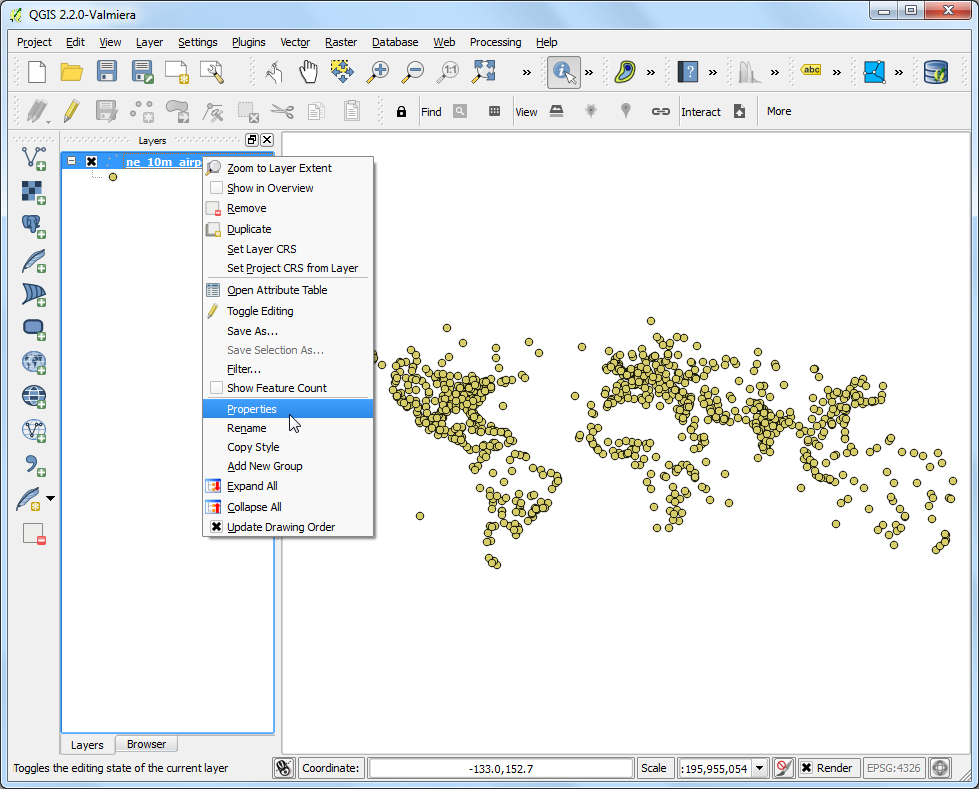The image size is (979, 789).
Task: Activate the Identify Features tool
Action: pyautogui.click(x=564, y=72)
